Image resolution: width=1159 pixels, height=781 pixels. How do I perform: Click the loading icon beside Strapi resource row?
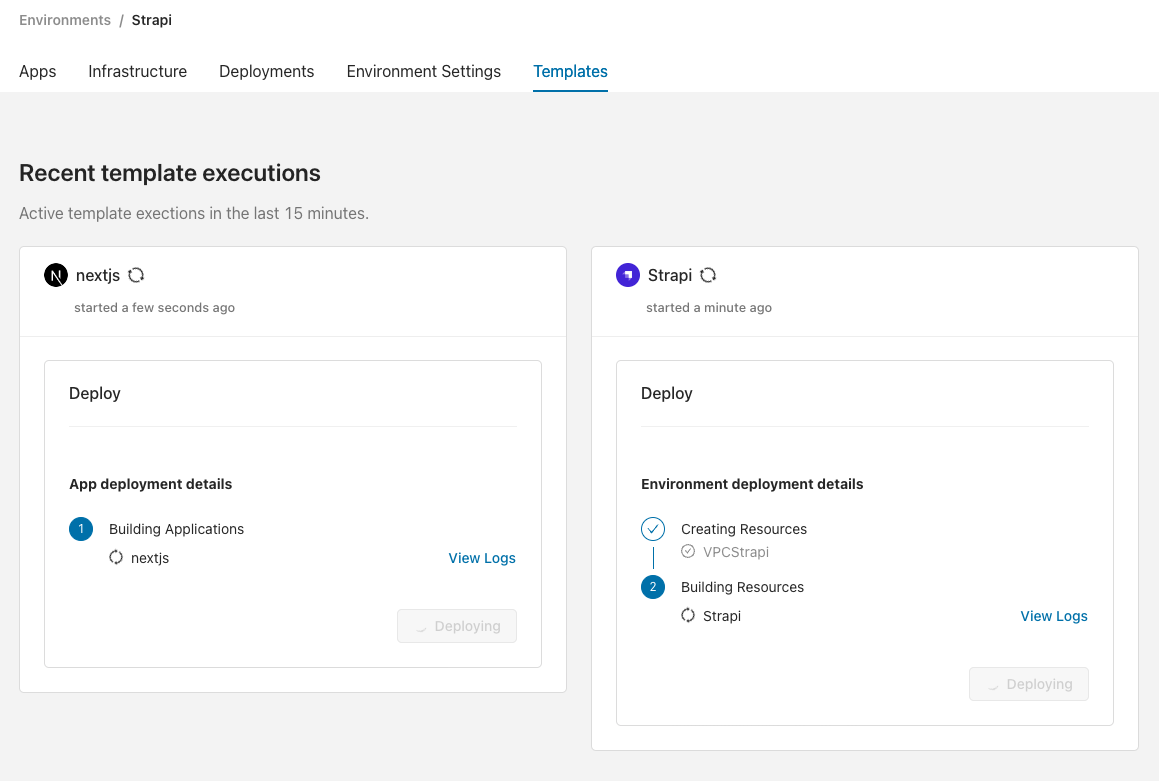click(688, 615)
